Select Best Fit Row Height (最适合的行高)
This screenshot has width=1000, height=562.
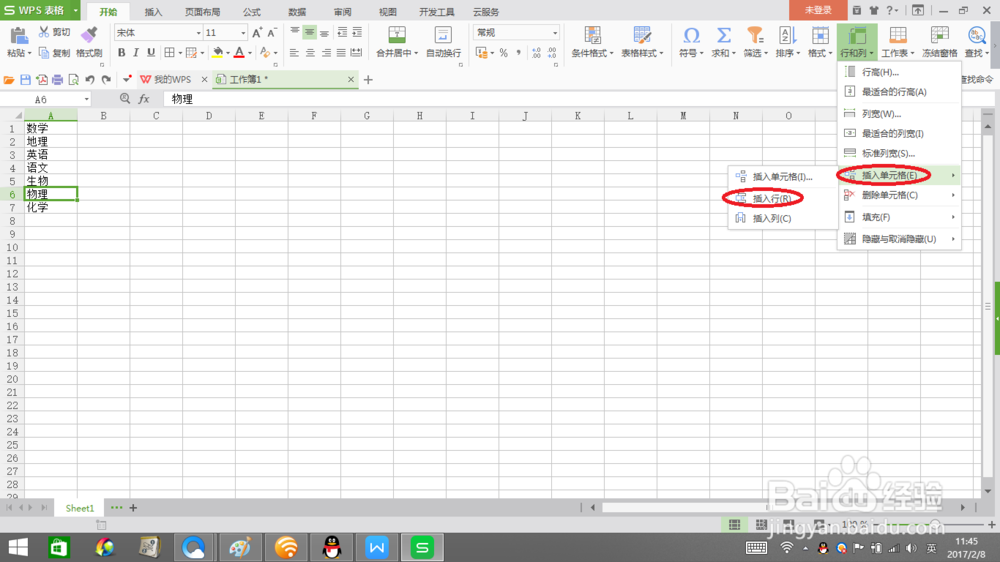click(899, 92)
